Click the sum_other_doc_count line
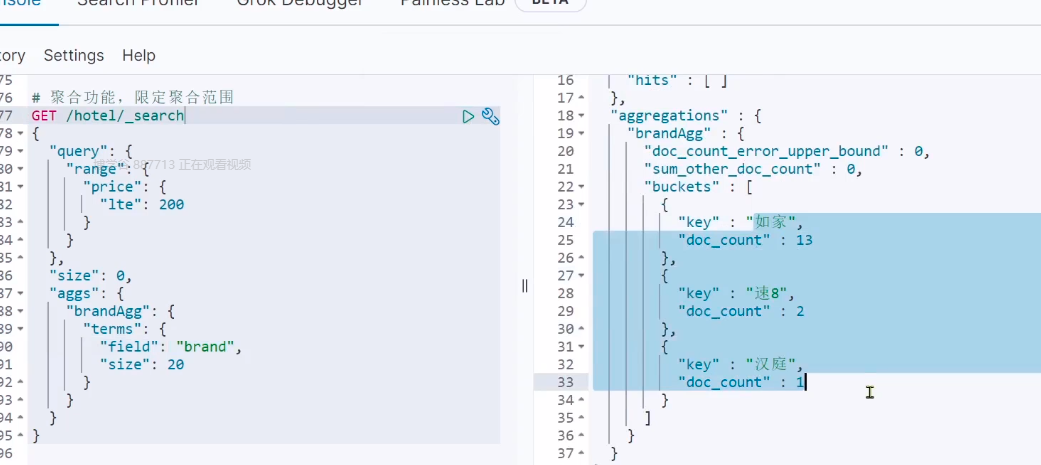Viewport: 1041px width, 465px height. [x=753, y=169]
